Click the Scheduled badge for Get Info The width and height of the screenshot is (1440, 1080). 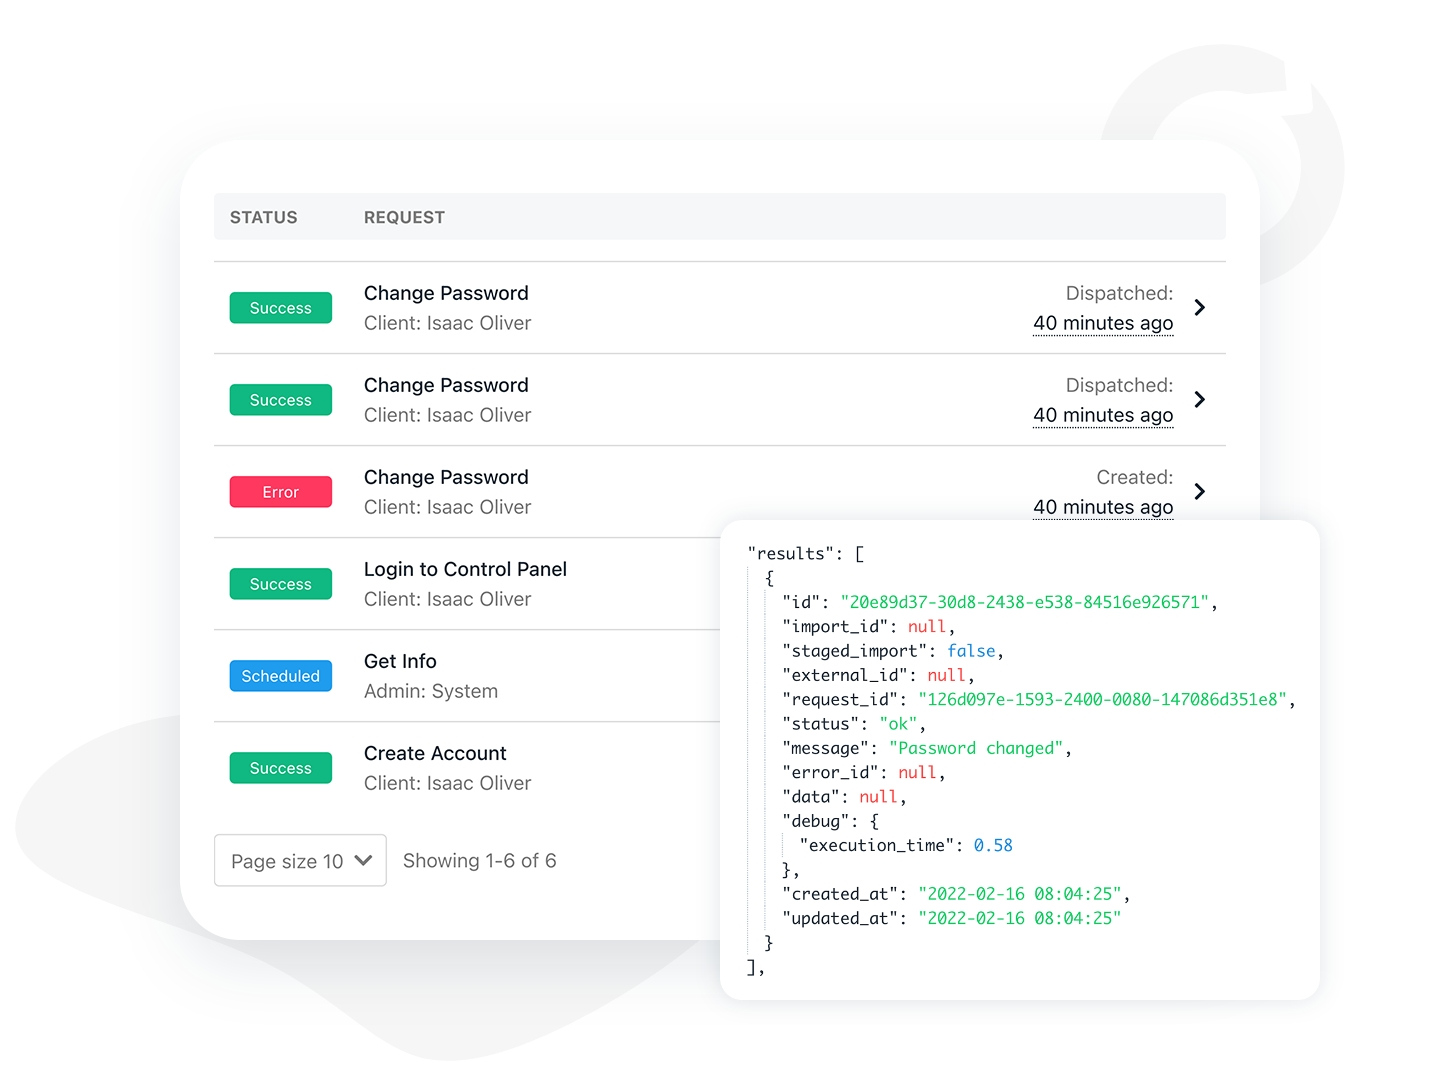coord(280,676)
